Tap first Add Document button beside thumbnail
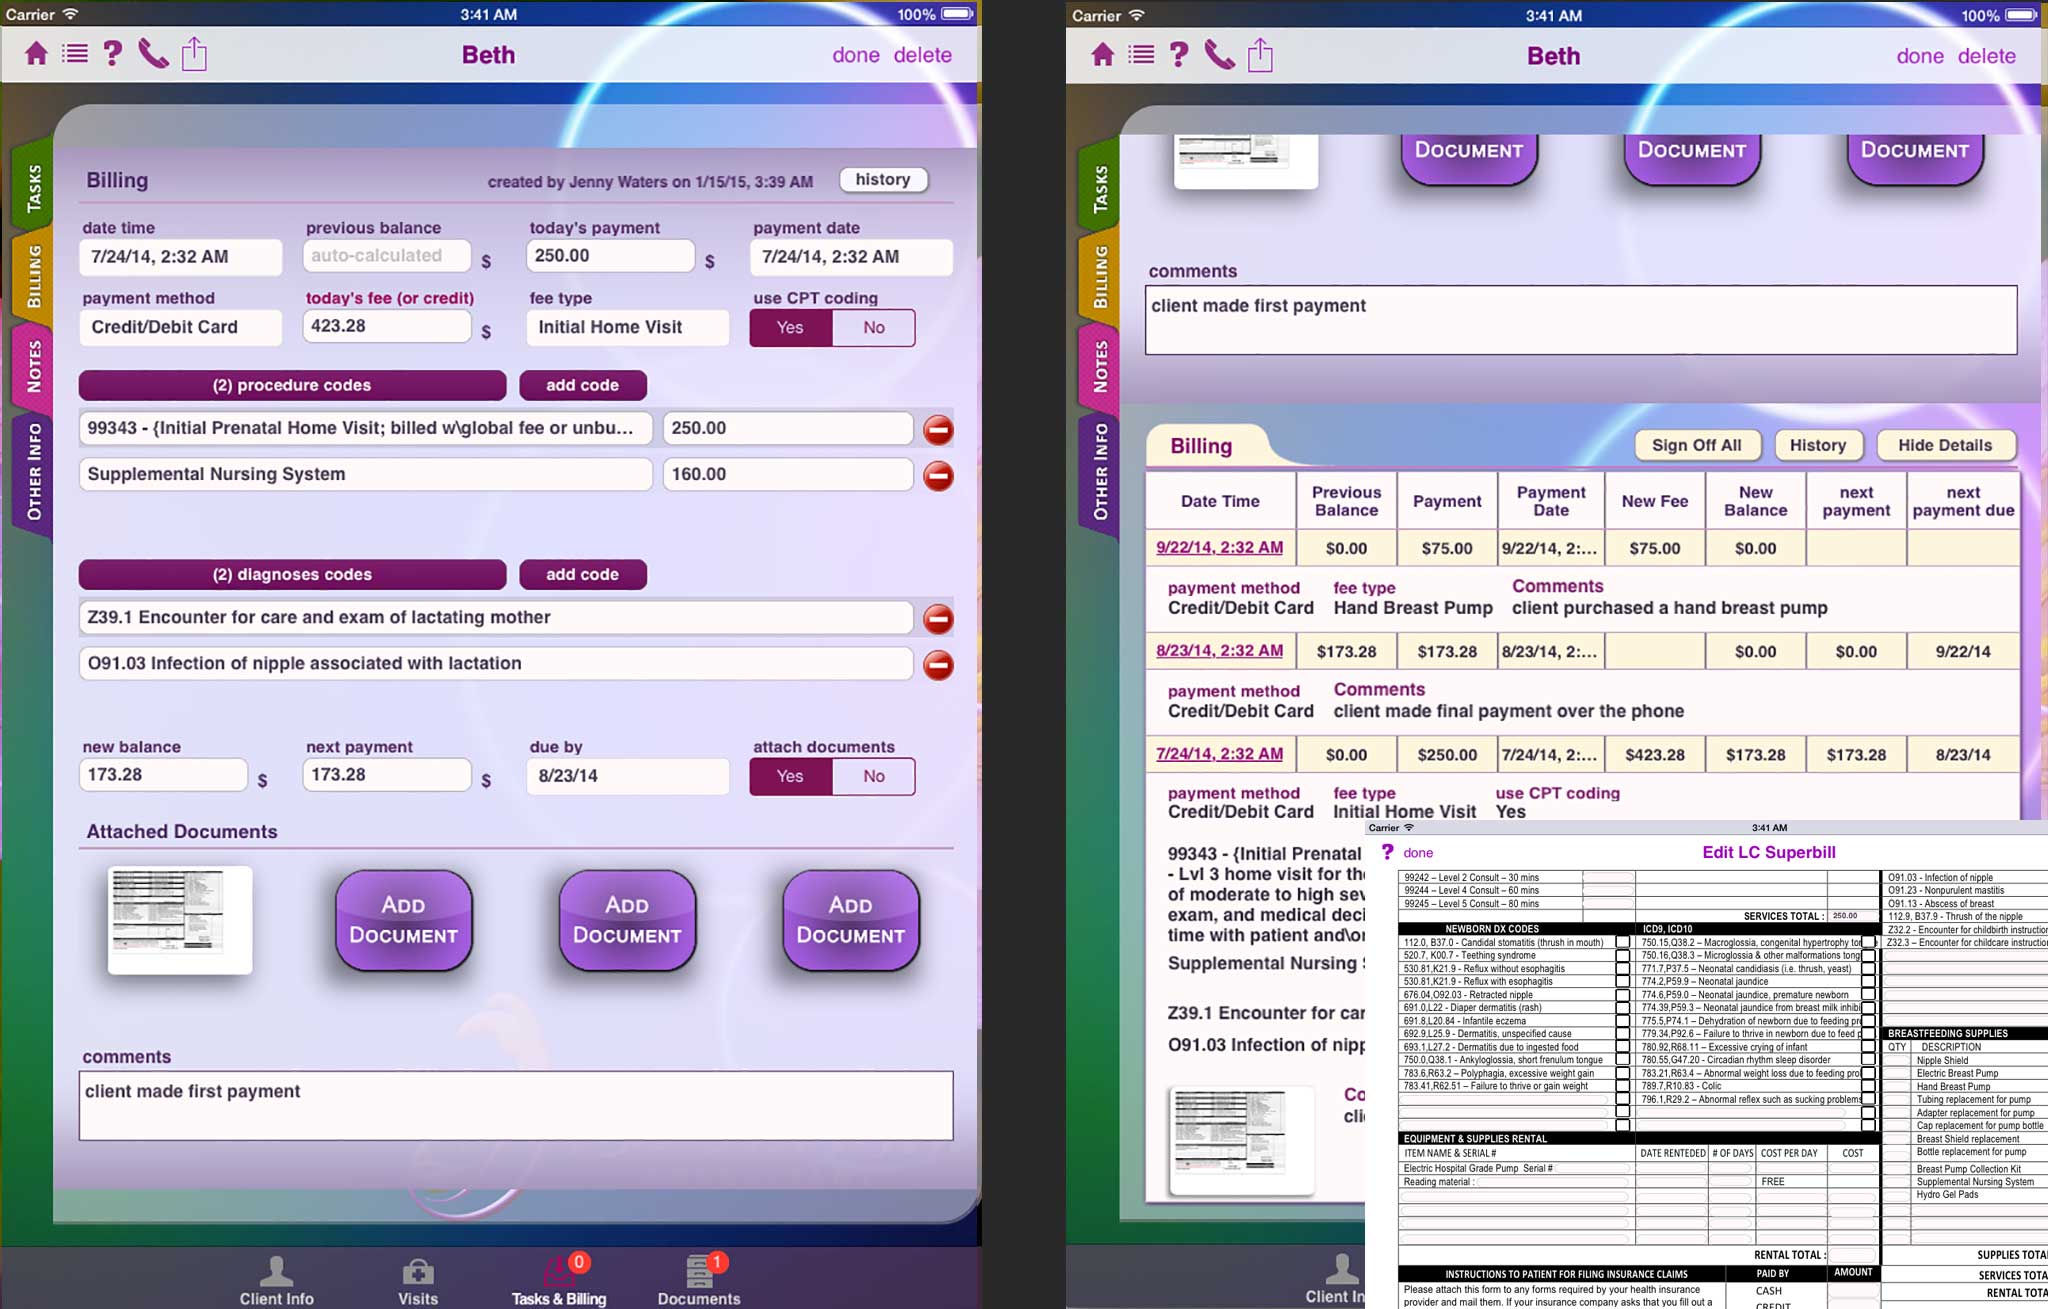Viewport: 2048px width, 1309px height. click(403, 920)
